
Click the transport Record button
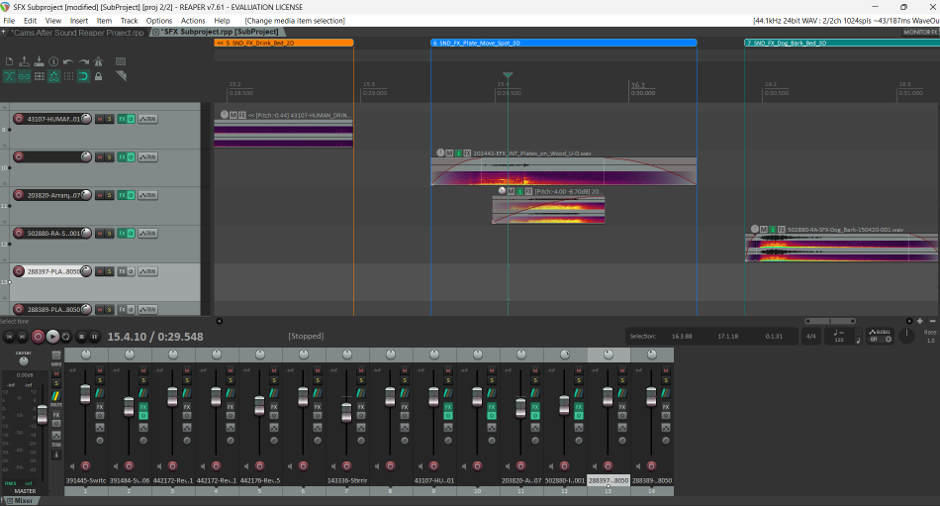(38, 337)
